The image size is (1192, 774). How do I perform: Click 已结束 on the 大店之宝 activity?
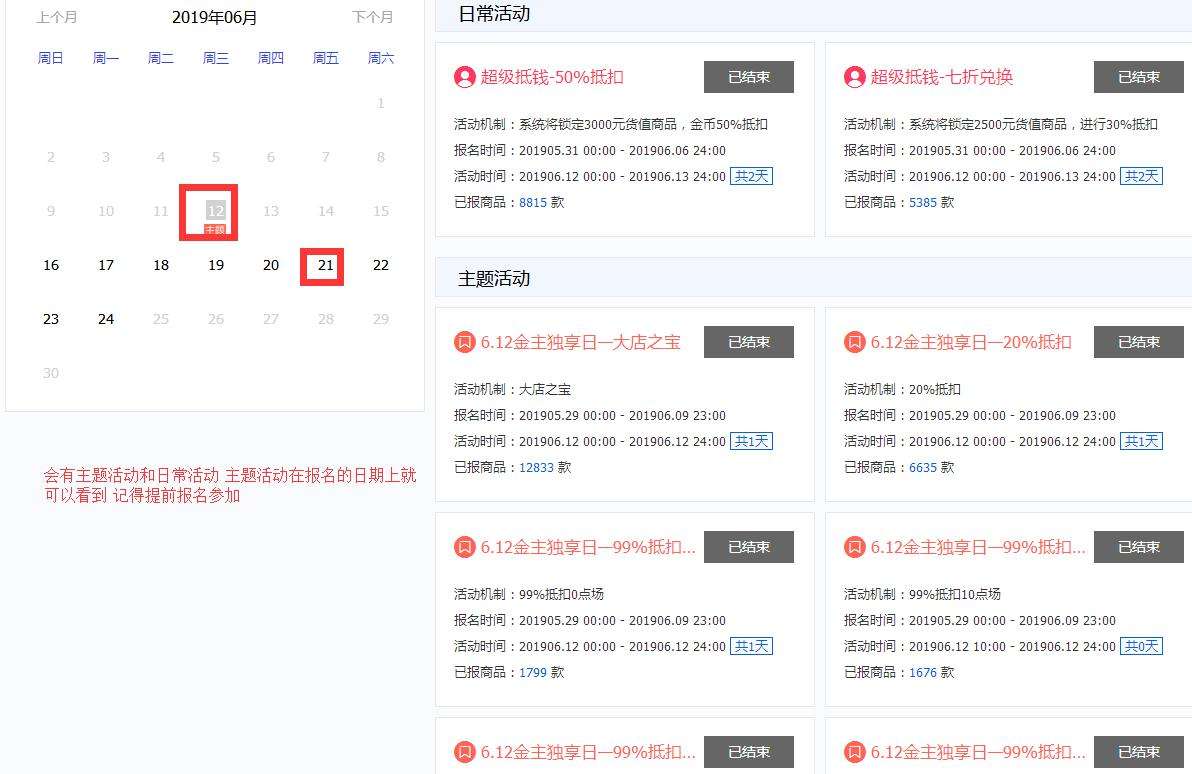click(748, 341)
